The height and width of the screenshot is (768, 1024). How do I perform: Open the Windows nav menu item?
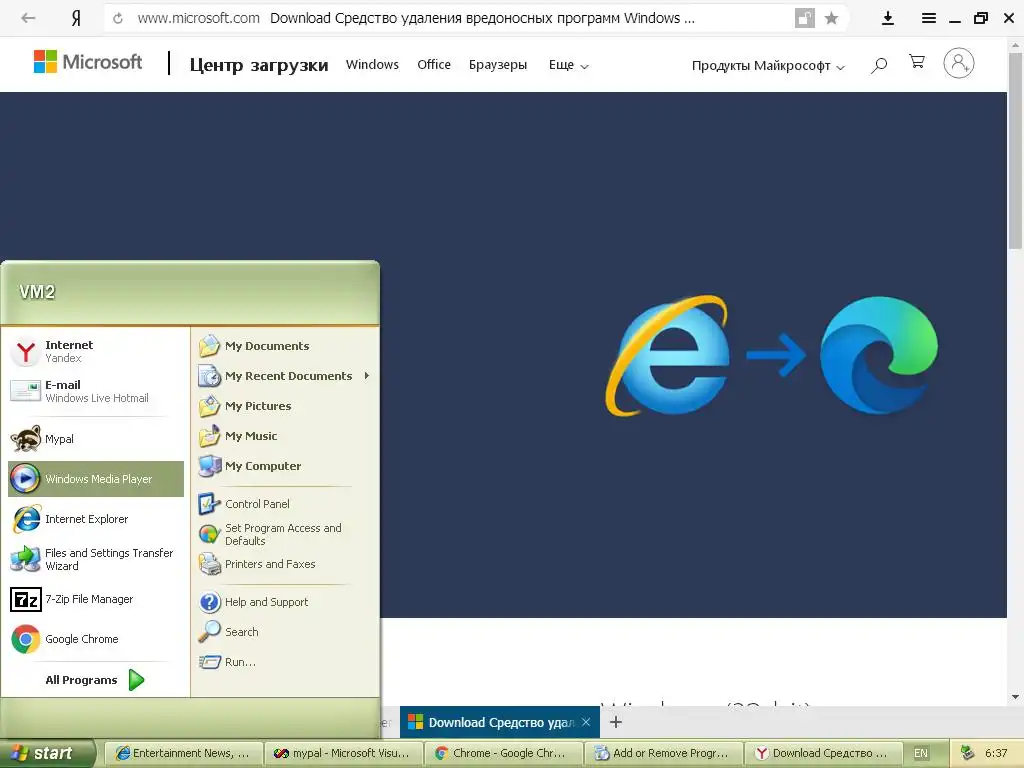click(x=372, y=65)
